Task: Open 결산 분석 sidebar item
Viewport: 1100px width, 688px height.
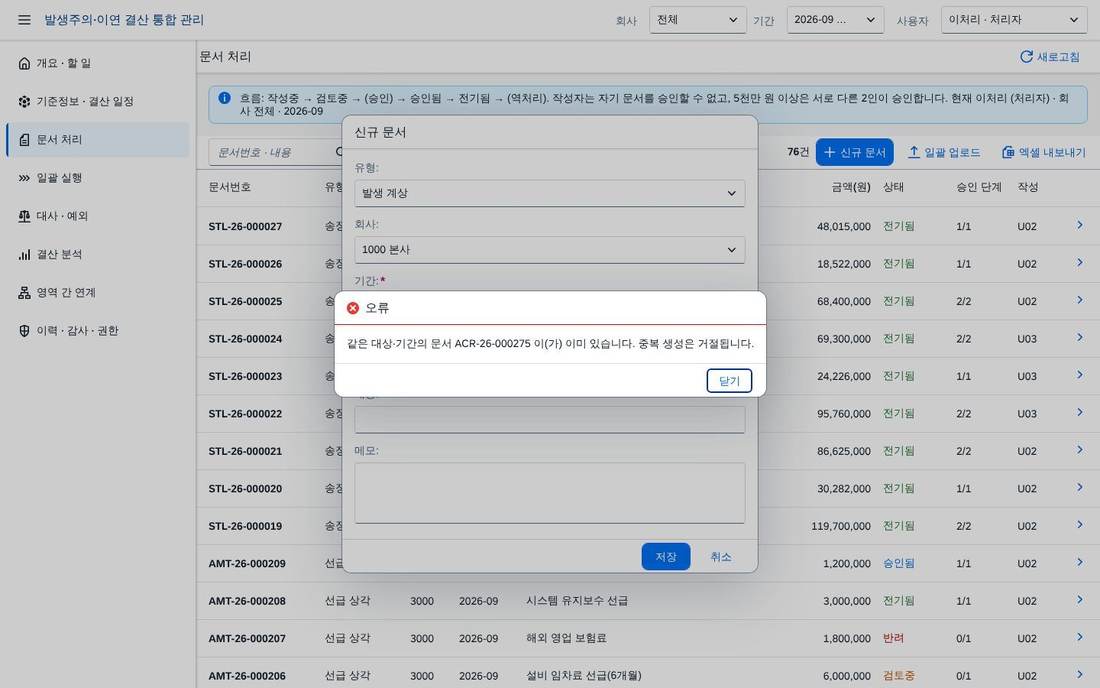Action: point(98,255)
